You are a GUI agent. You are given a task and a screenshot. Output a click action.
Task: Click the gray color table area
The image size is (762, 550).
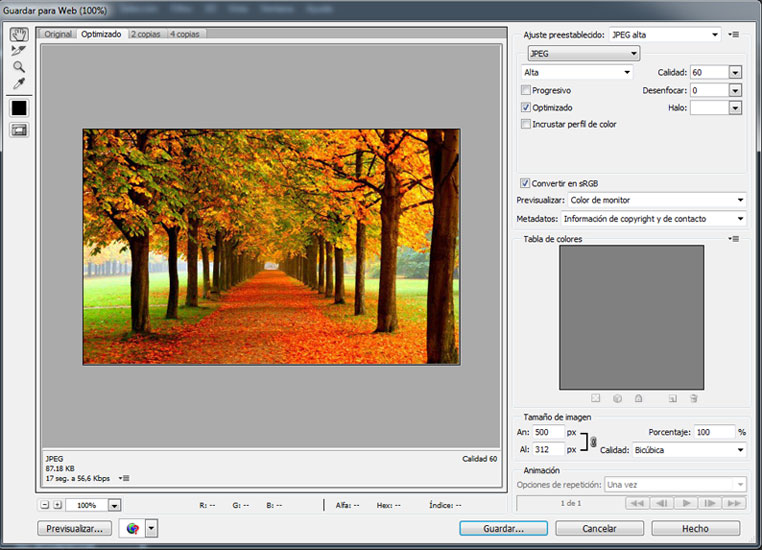pyautogui.click(x=631, y=317)
